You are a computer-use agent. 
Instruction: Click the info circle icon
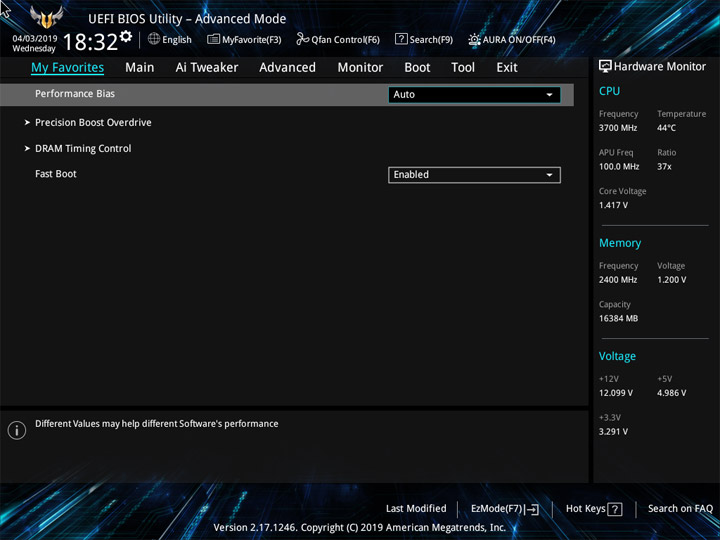(17, 430)
